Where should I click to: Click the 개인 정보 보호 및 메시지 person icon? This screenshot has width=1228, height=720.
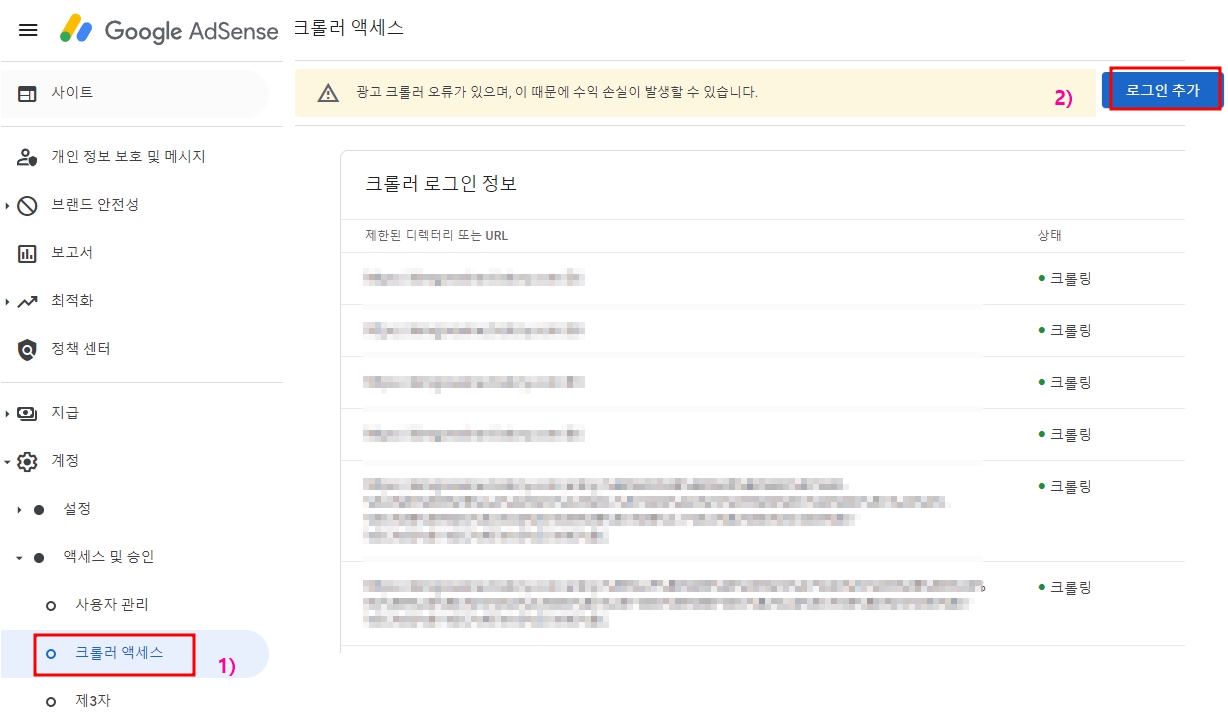click(27, 156)
